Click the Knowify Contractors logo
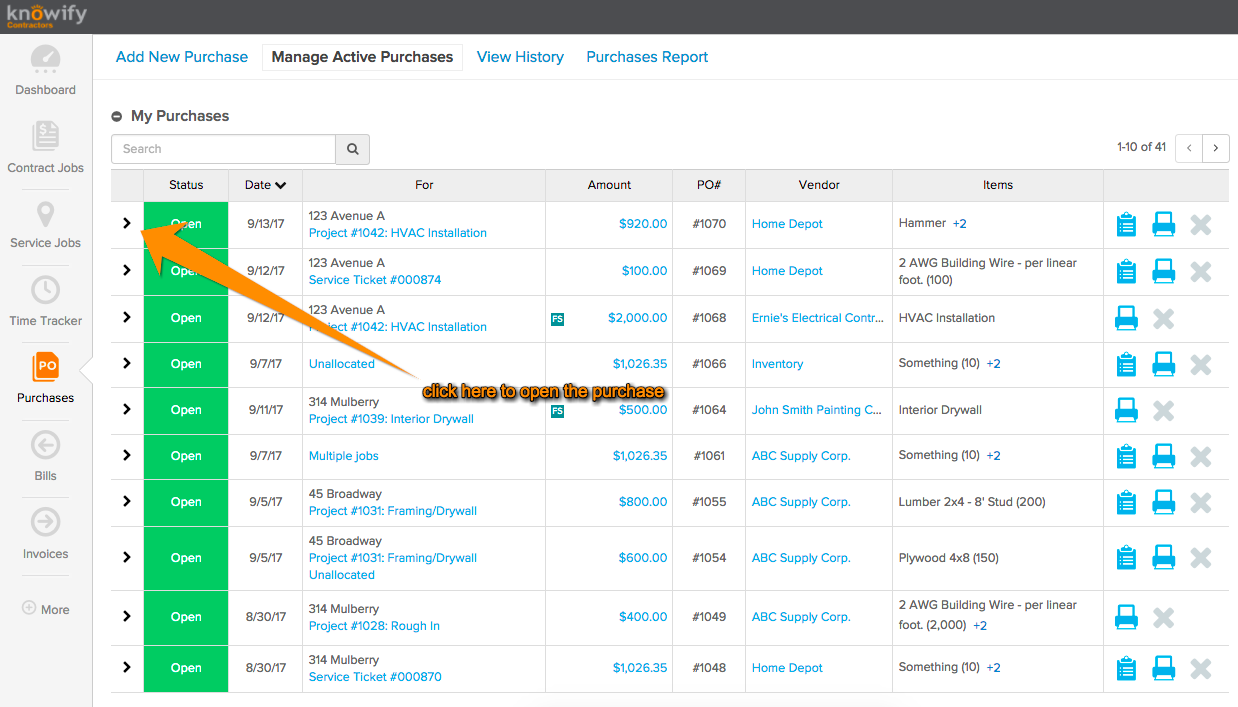The width and height of the screenshot is (1238, 707). [x=46, y=16]
